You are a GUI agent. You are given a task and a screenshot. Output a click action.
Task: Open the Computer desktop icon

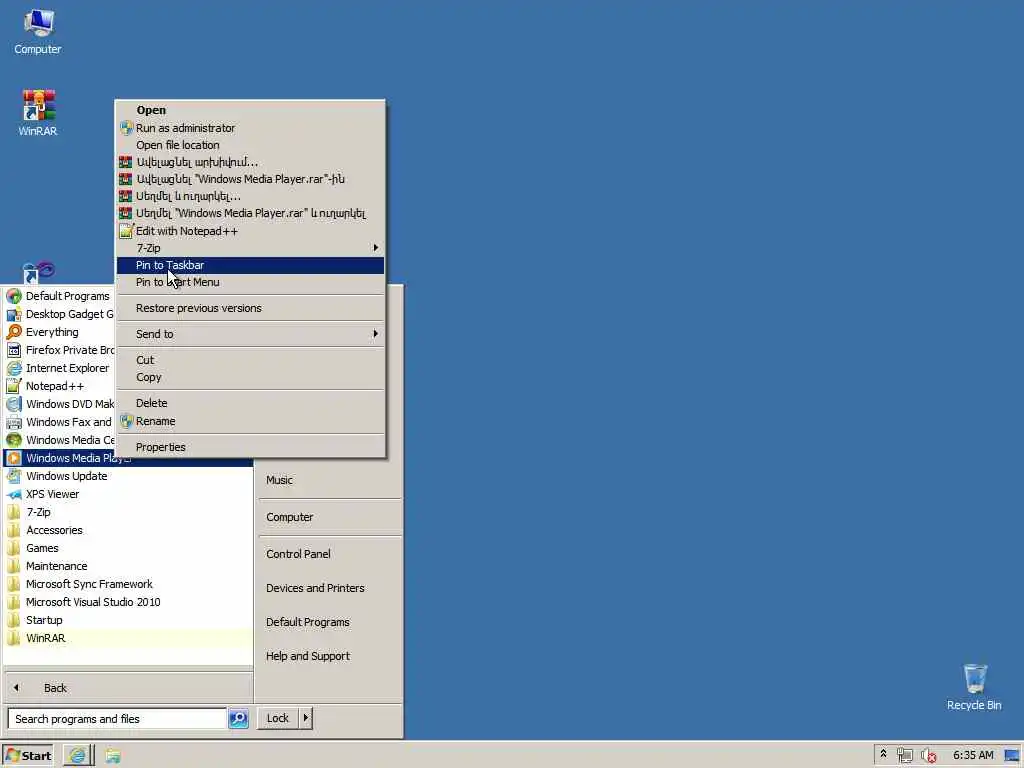pyautogui.click(x=38, y=32)
